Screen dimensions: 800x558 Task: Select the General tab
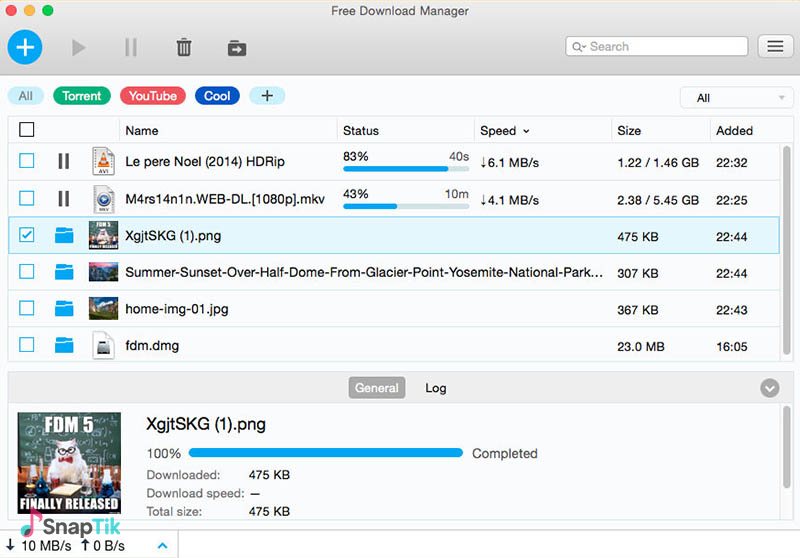point(377,388)
